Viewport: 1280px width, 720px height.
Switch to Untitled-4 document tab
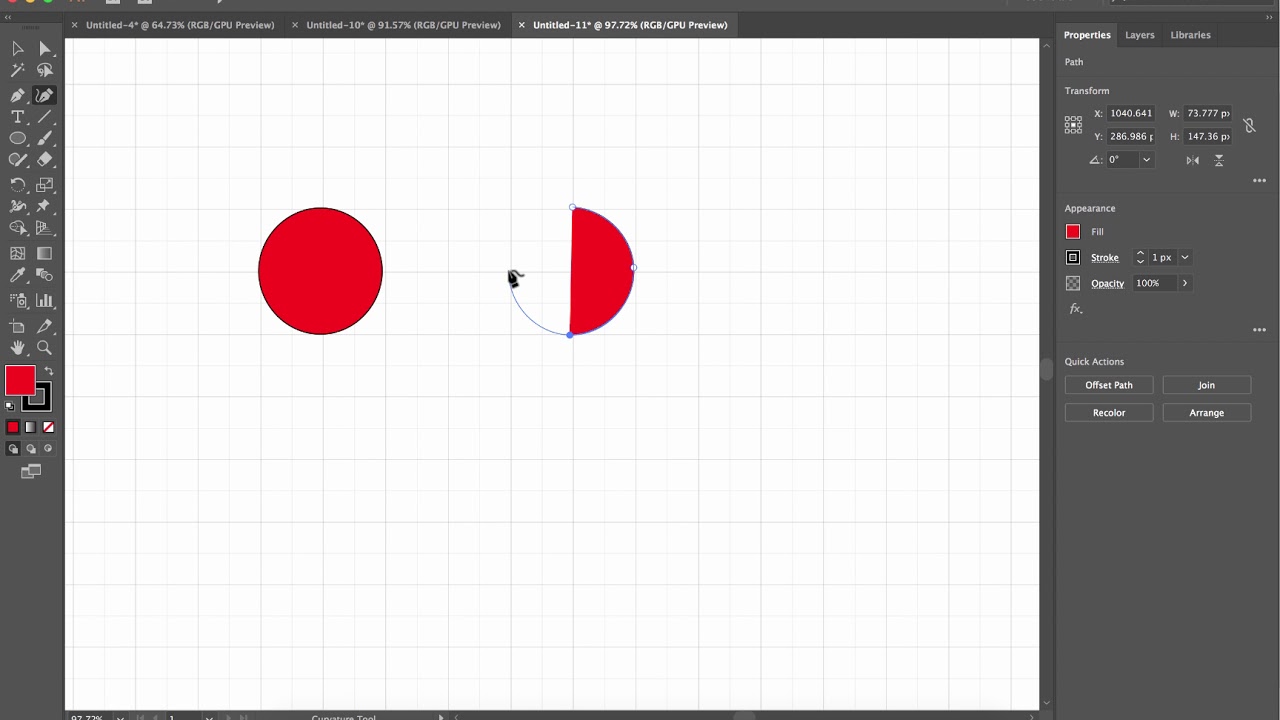coord(180,25)
